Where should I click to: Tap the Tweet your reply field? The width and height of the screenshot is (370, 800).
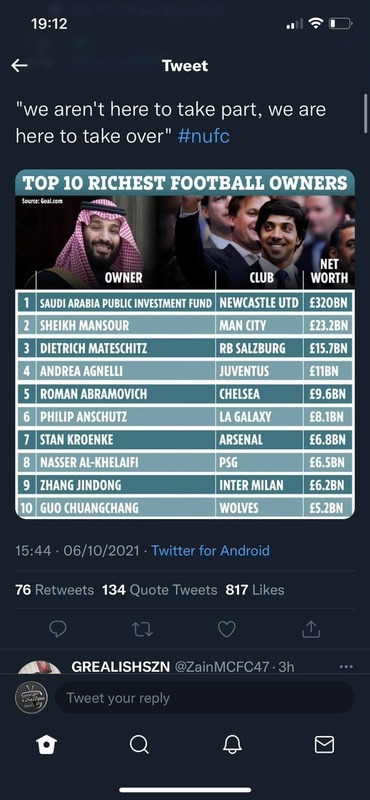point(205,697)
